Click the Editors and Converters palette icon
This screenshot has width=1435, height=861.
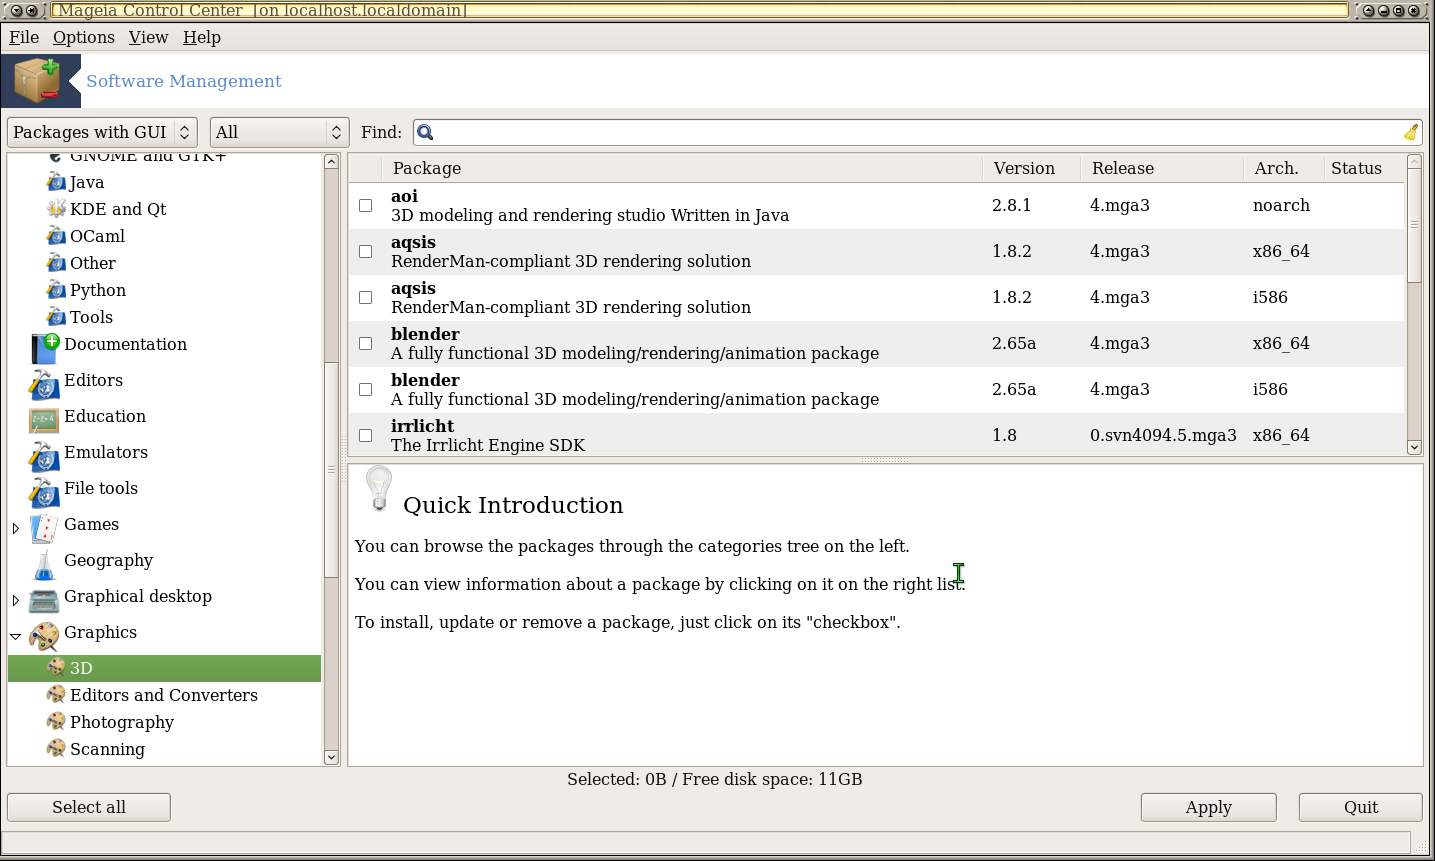click(56, 694)
